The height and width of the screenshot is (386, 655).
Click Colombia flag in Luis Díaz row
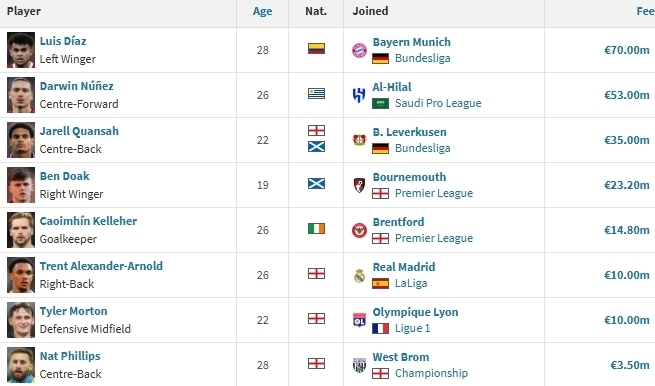click(316, 48)
